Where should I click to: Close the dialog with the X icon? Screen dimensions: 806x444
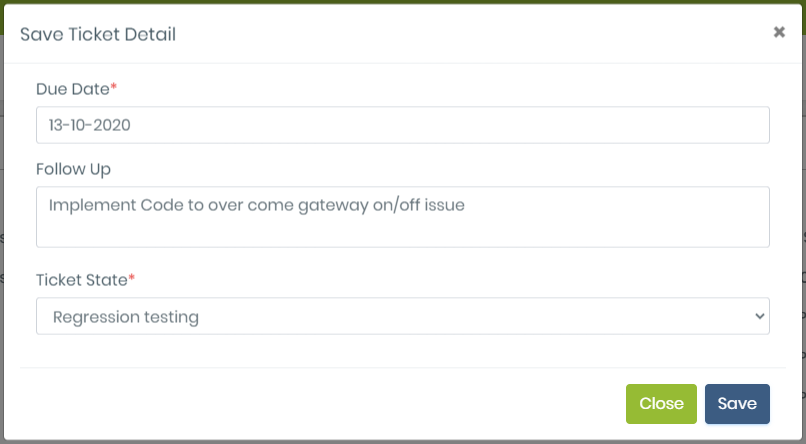point(779,32)
